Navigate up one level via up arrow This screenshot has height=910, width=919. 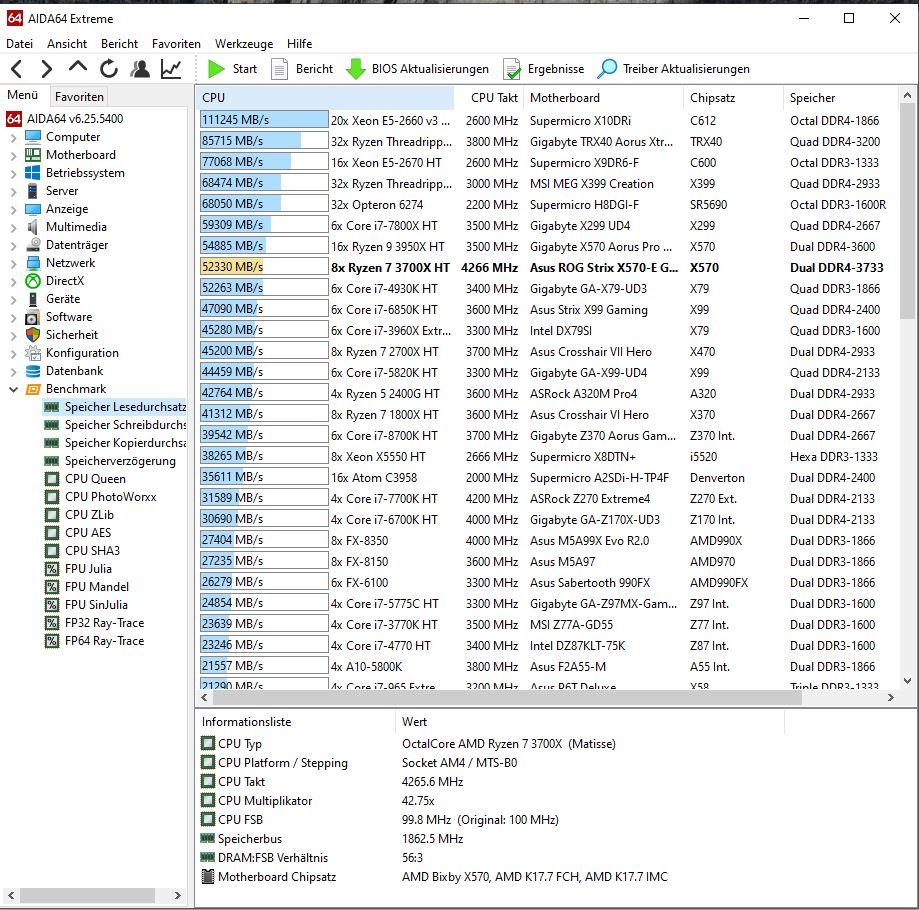(77, 67)
